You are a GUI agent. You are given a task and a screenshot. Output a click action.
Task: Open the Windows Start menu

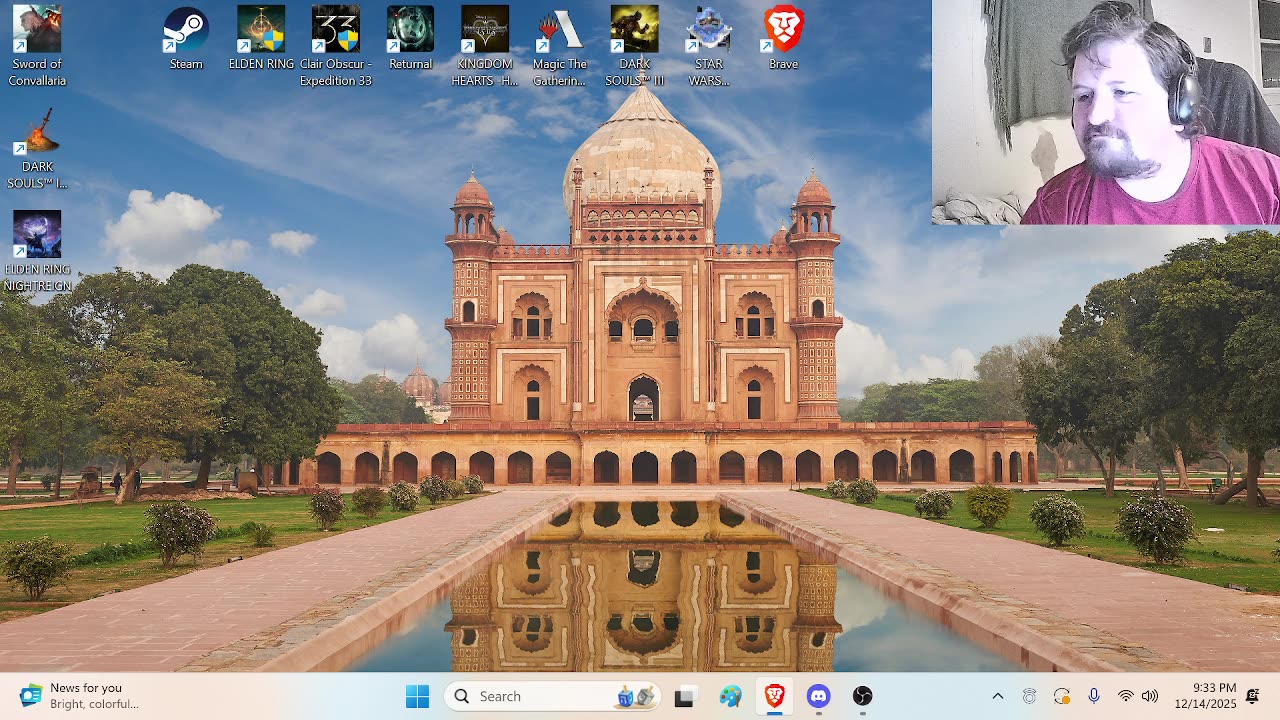[x=418, y=696]
